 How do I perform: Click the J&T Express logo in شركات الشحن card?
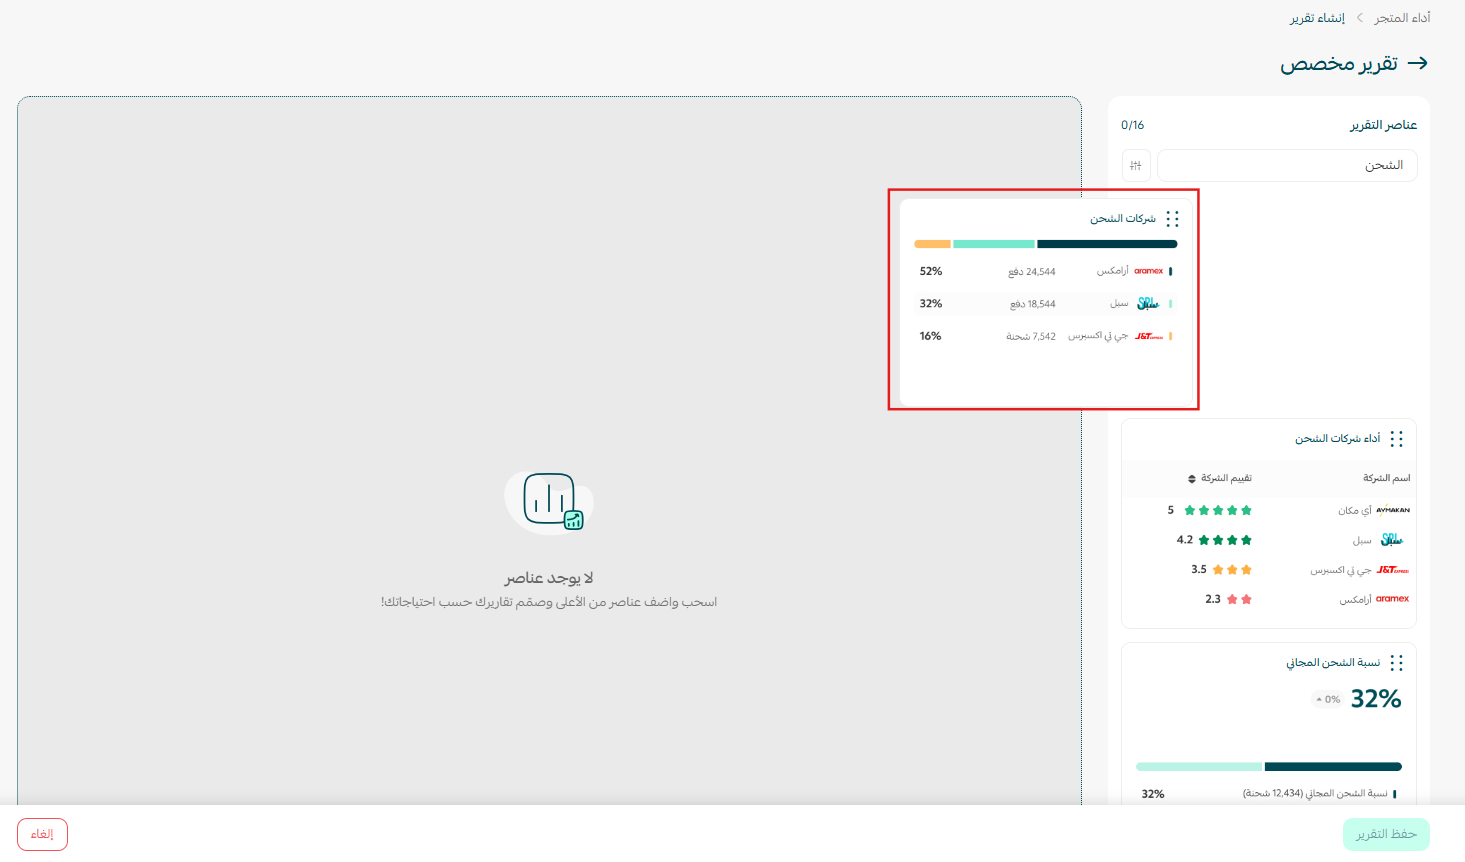[x=1148, y=337]
